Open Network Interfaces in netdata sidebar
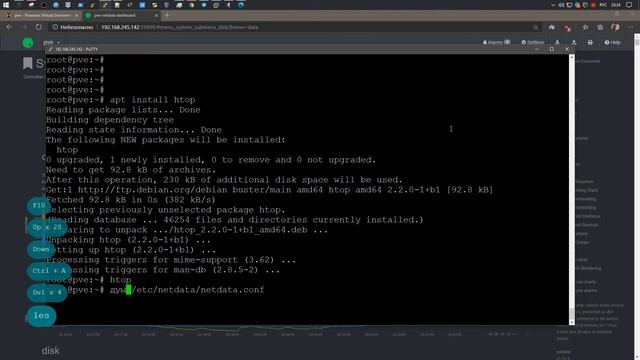 [588, 216]
